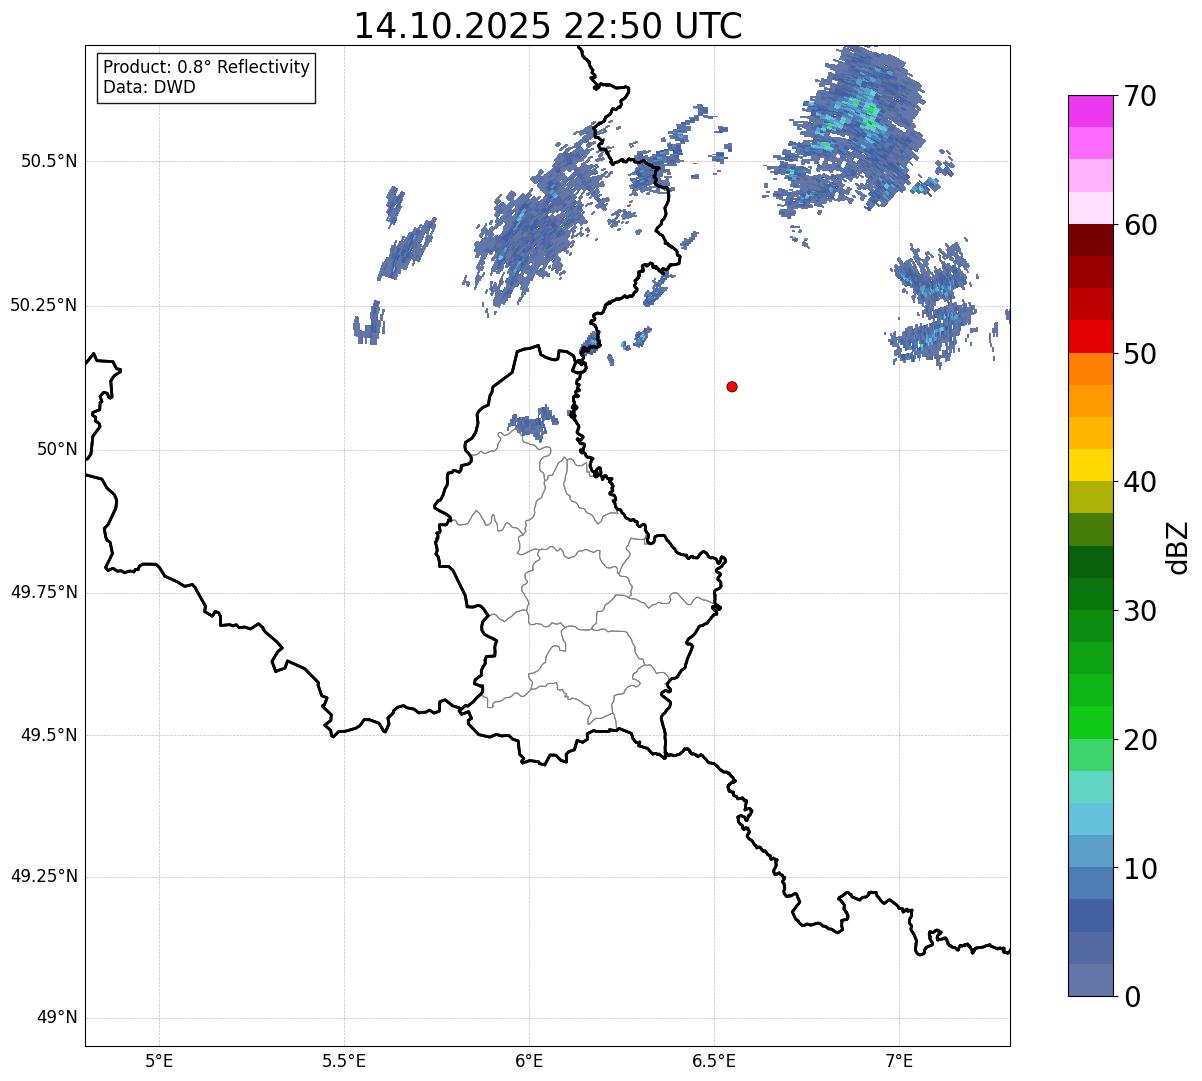Click the 50°N latitude label

coord(56,449)
